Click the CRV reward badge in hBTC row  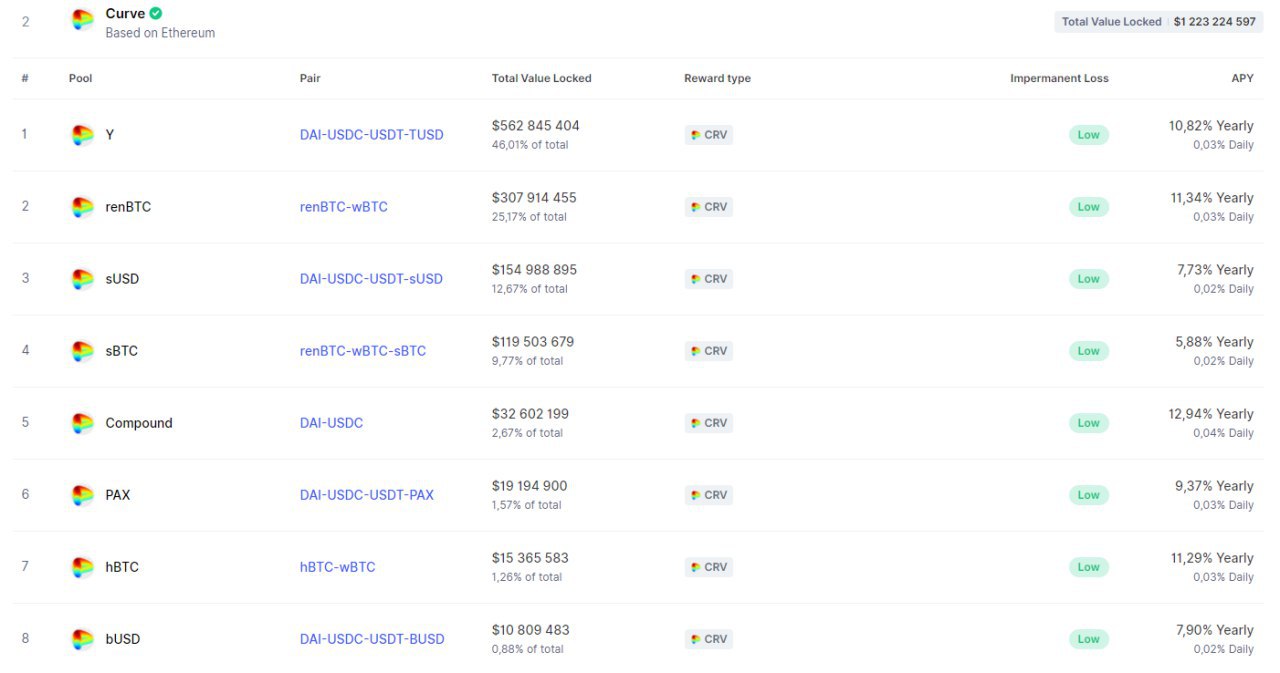click(709, 567)
